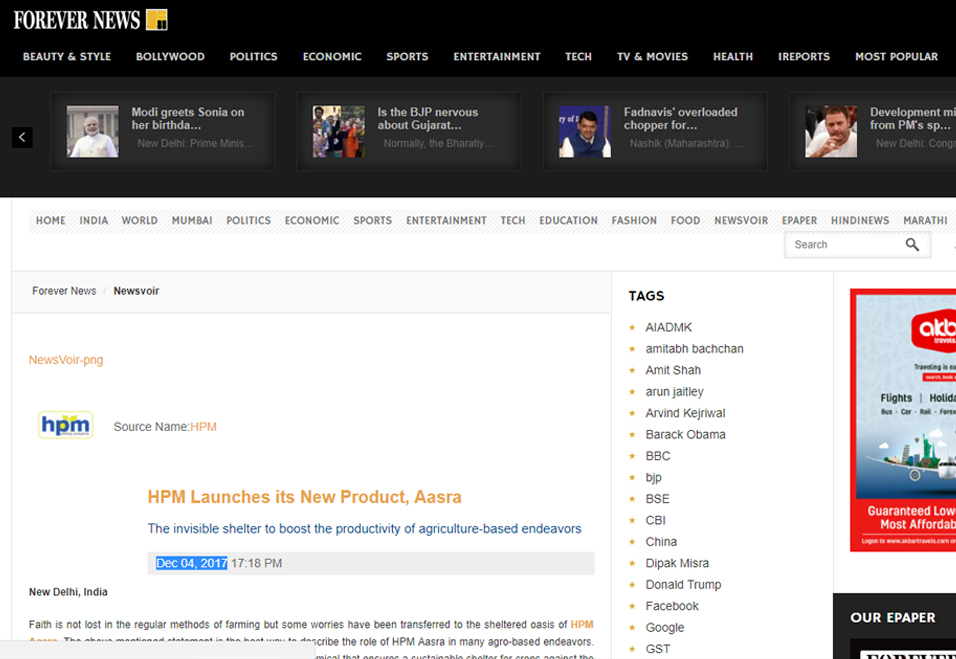The height and width of the screenshot is (659, 956).
Task: Open iReports section
Action: pos(804,57)
